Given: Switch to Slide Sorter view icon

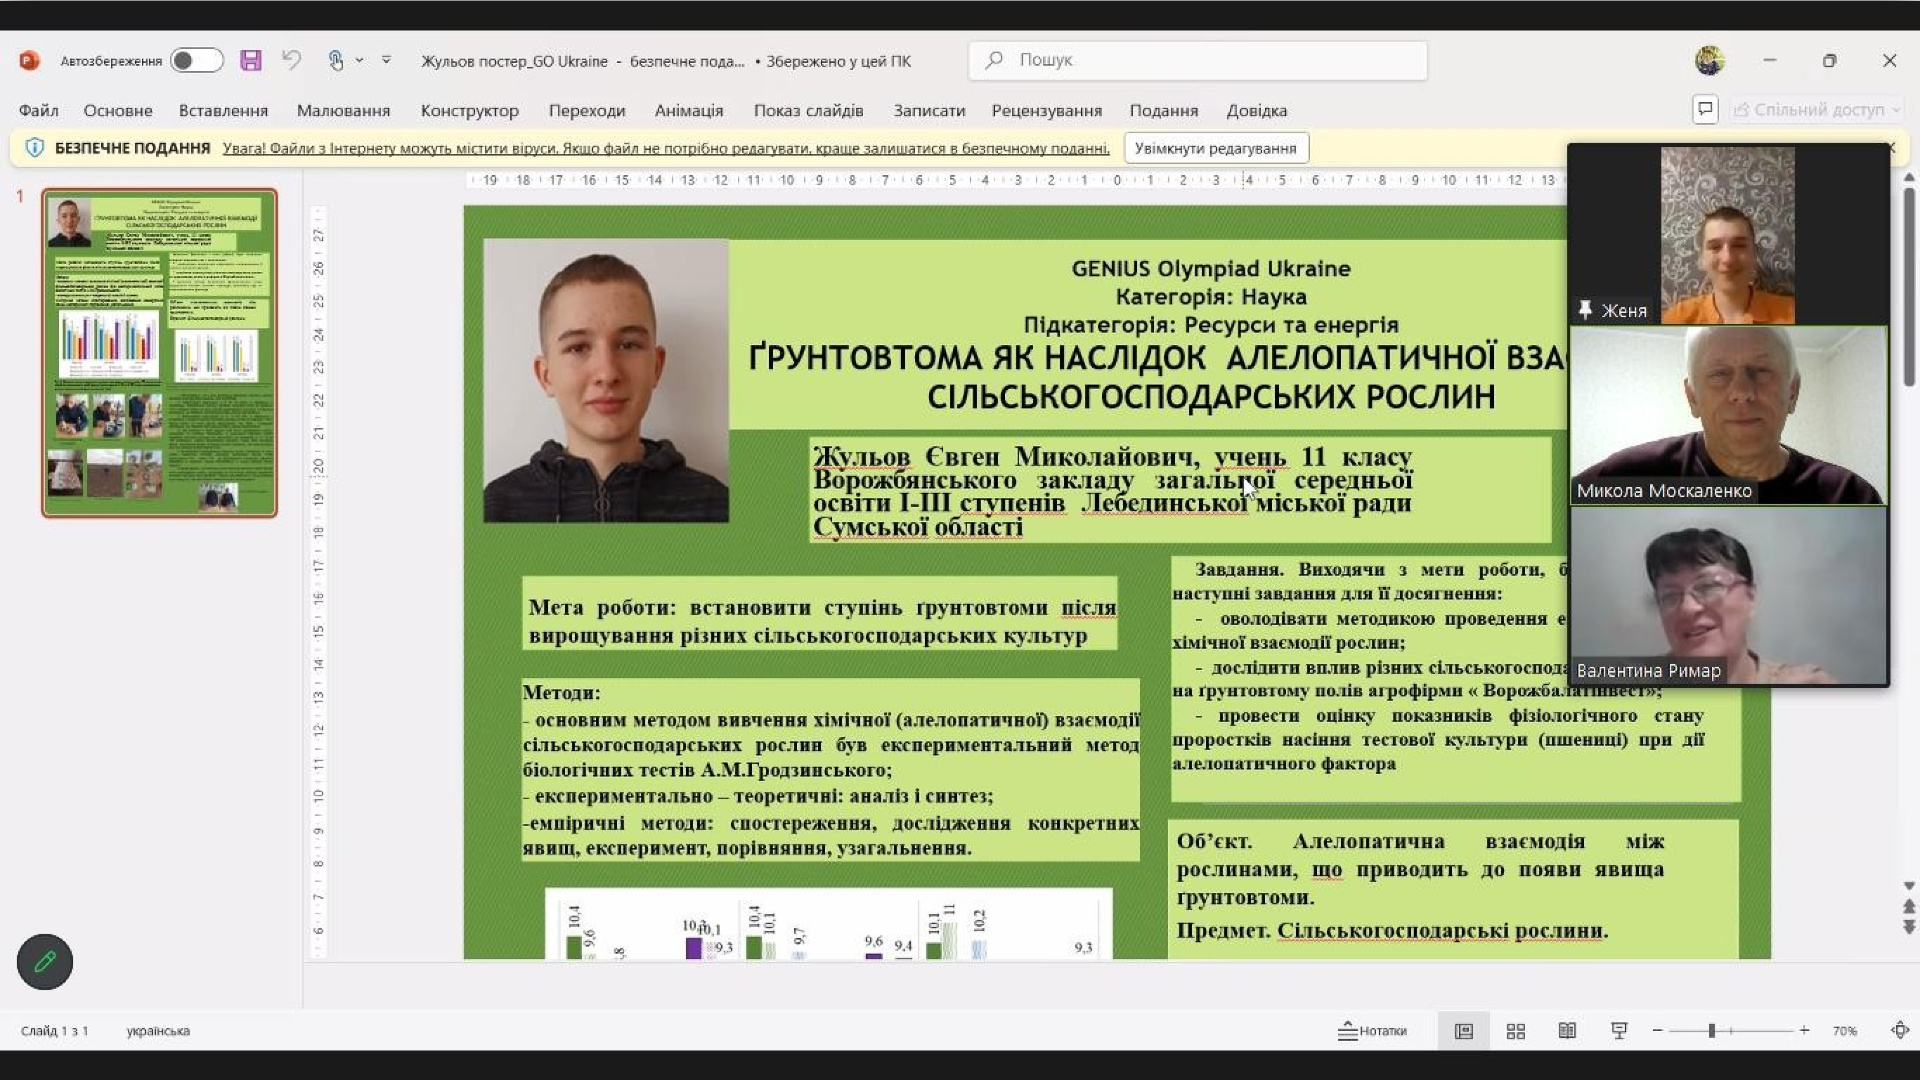Looking at the screenshot, I should (1515, 1030).
